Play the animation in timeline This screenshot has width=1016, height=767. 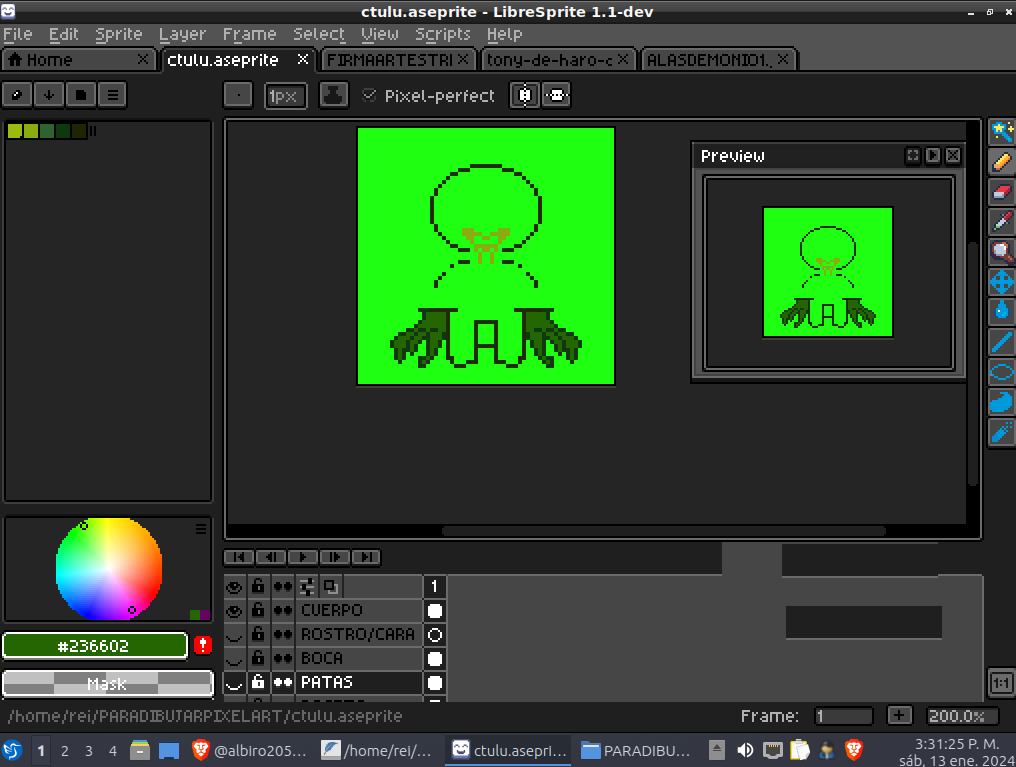[x=303, y=557]
